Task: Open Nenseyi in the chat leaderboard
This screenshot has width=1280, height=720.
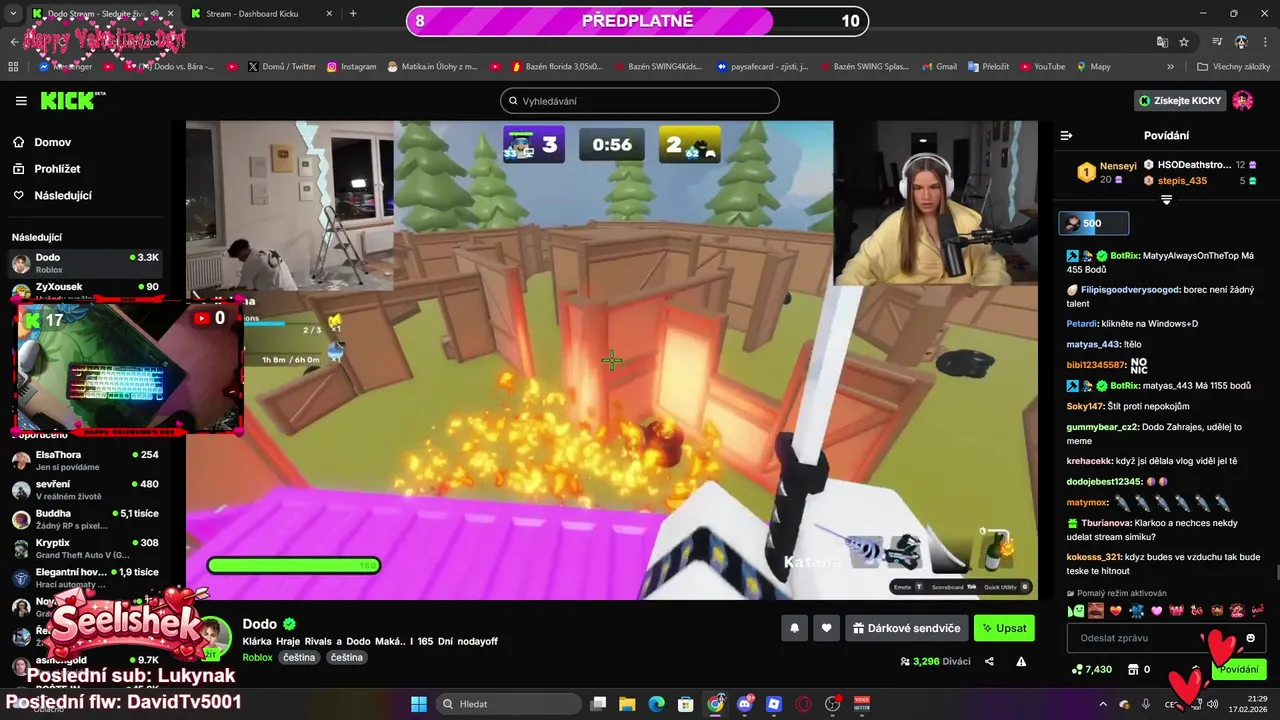Action: (x=1106, y=172)
